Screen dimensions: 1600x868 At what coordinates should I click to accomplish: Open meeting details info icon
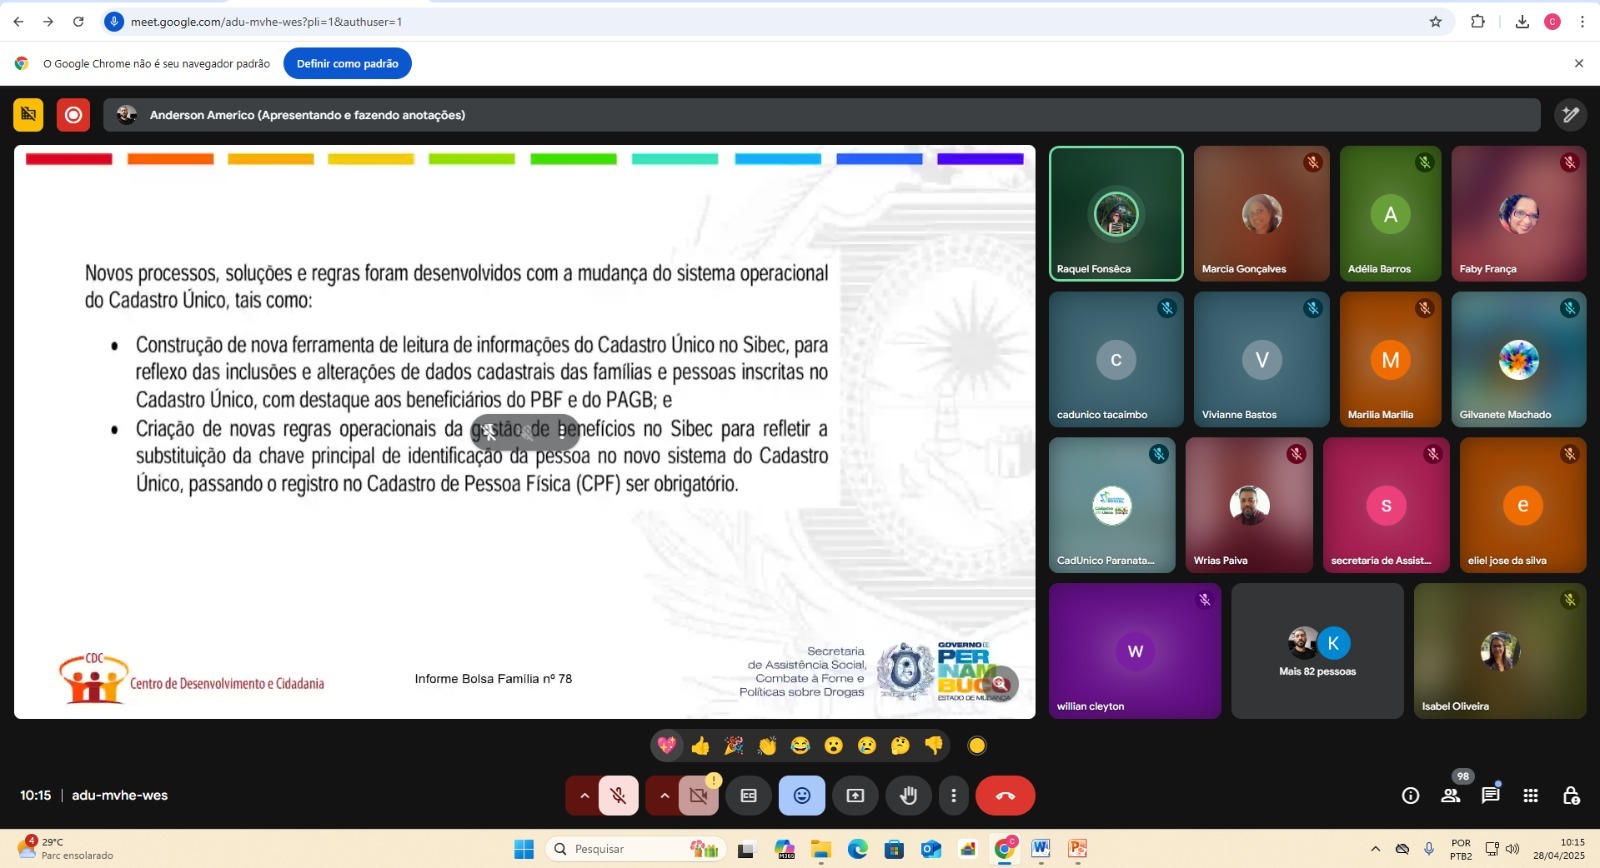(x=1410, y=796)
